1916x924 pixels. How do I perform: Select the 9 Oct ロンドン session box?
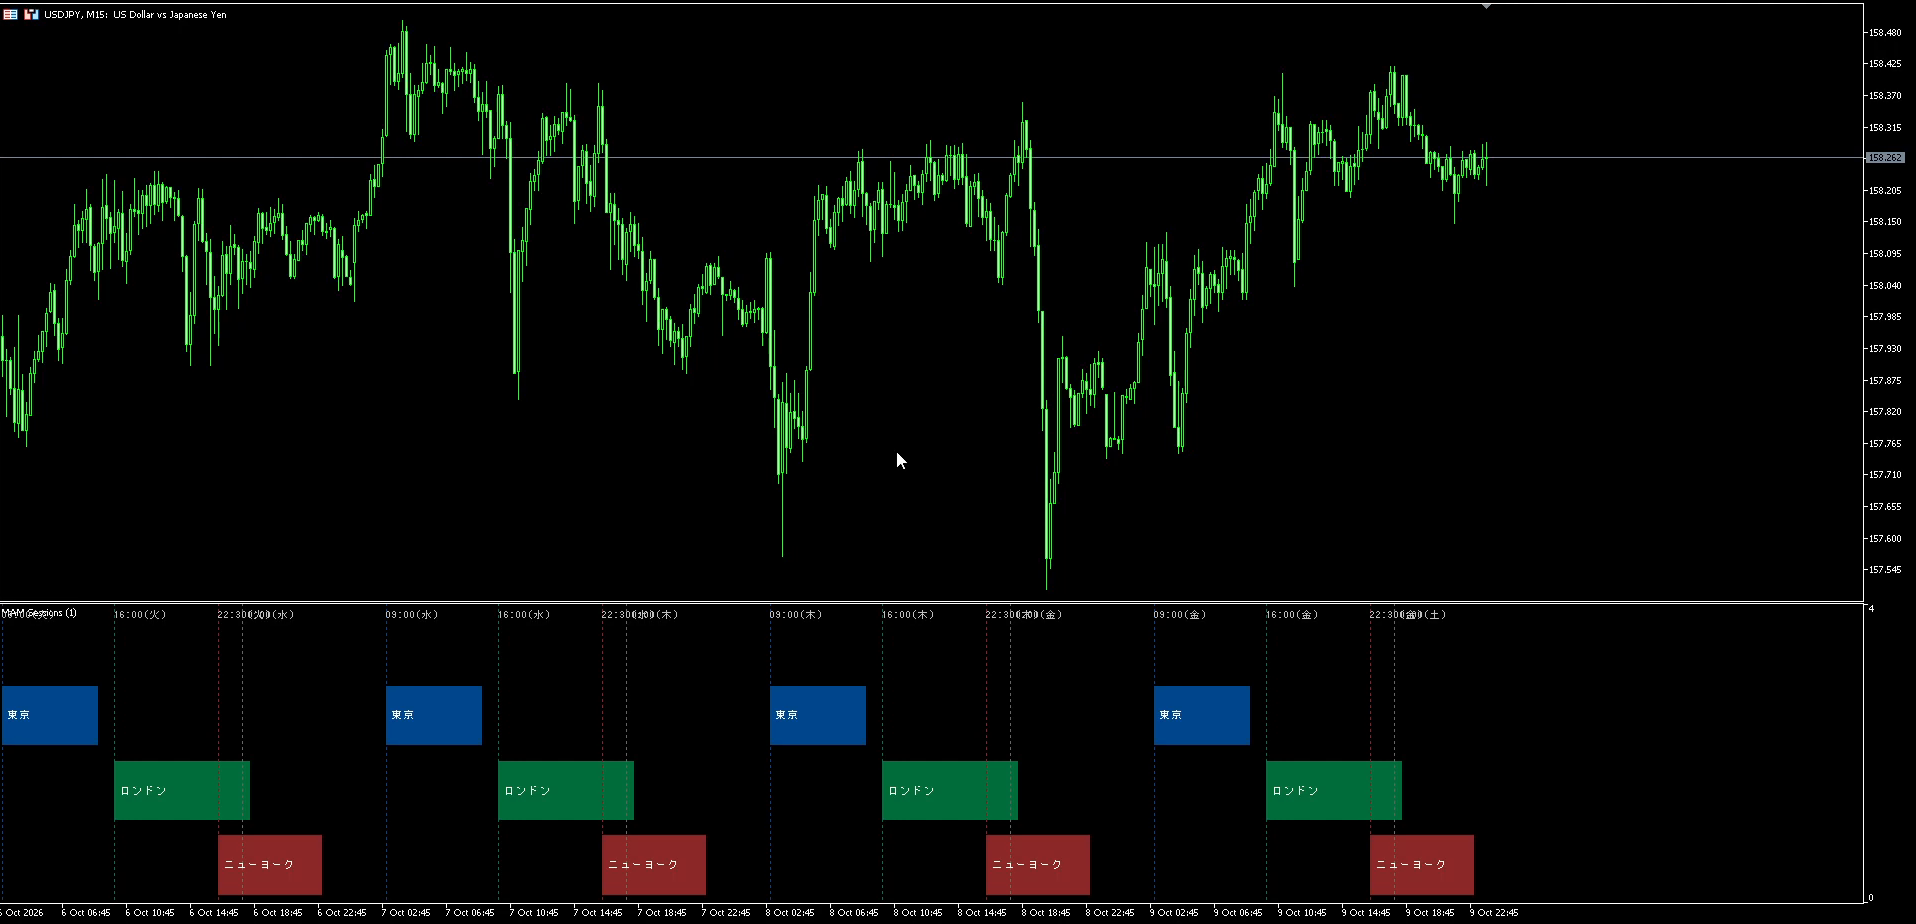[x=1334, y=790]
